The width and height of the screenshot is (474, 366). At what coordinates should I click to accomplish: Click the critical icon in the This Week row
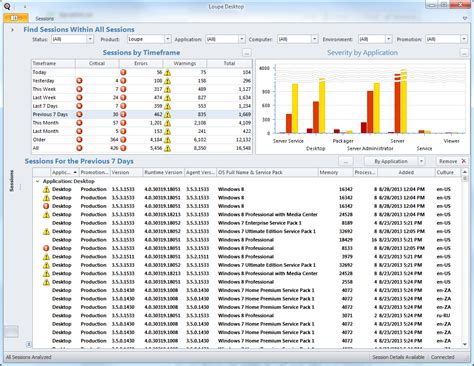click(x=79, y=89)
